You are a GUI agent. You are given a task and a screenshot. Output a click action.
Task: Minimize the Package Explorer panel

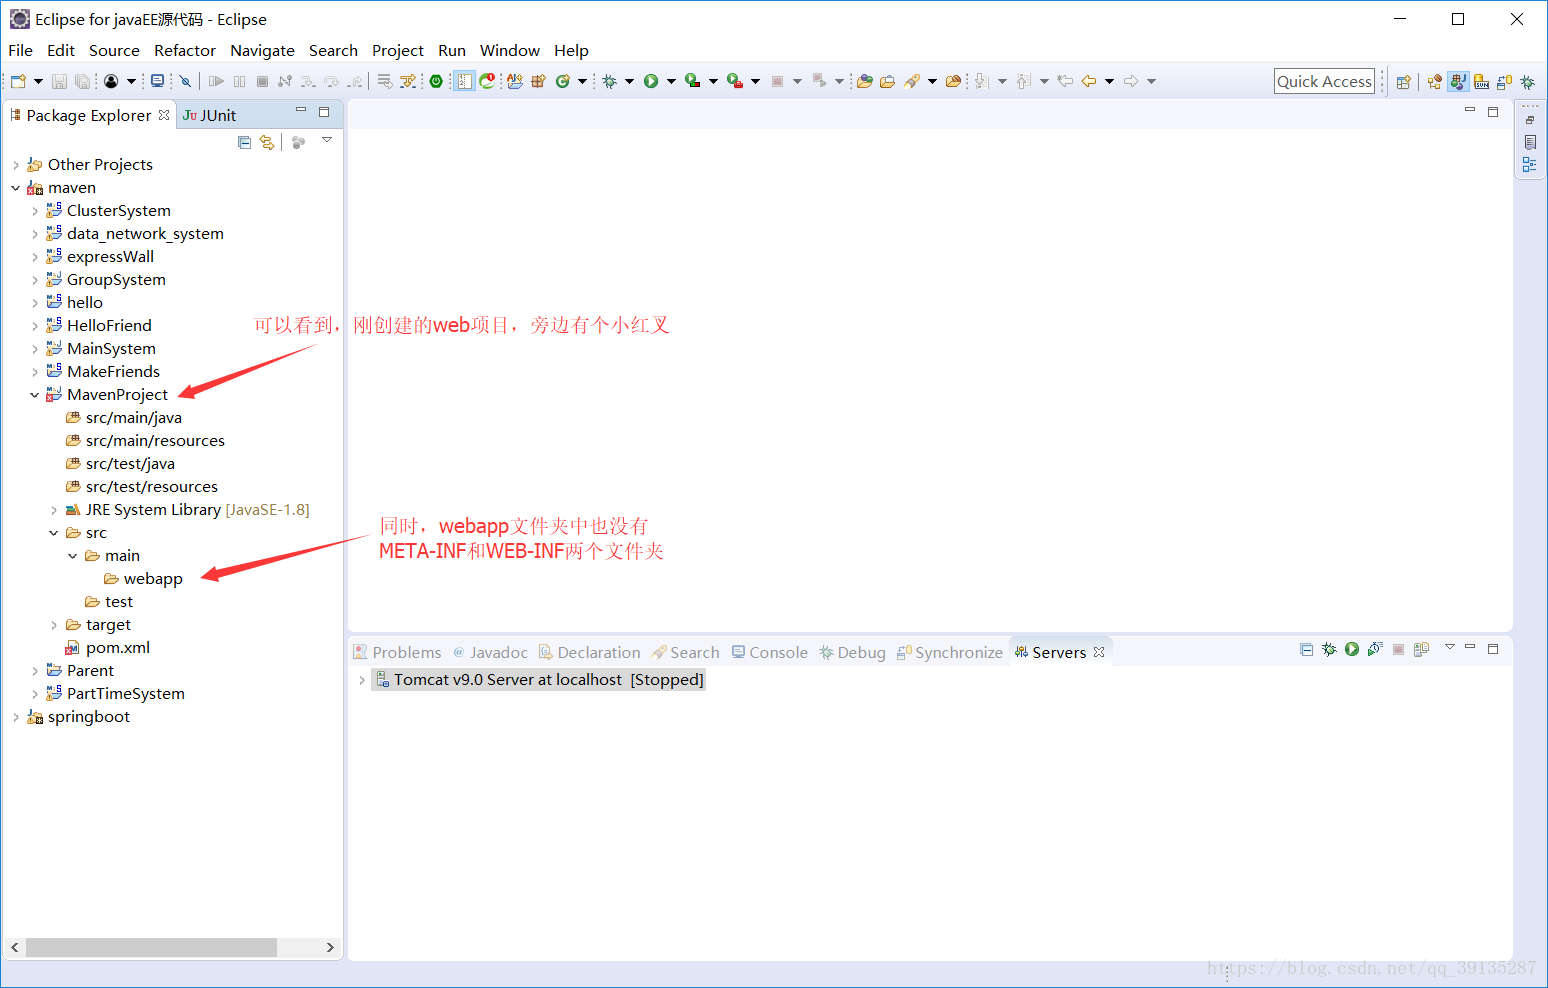coord(300,111)
